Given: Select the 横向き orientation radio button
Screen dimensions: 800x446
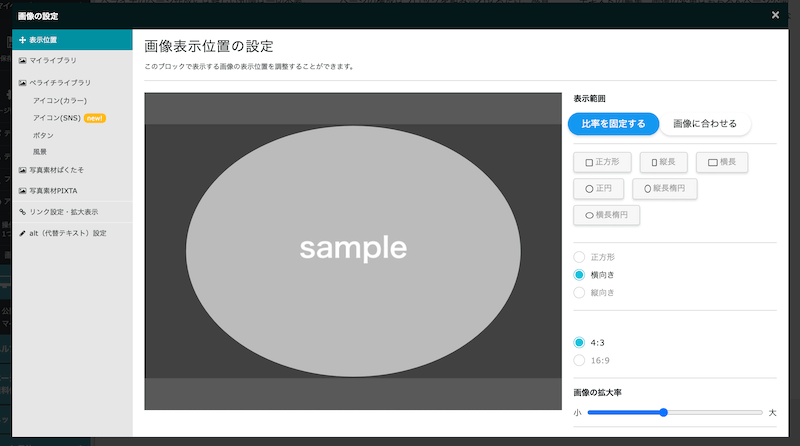Looking at the screenshot, I should (x=579, y=274).
